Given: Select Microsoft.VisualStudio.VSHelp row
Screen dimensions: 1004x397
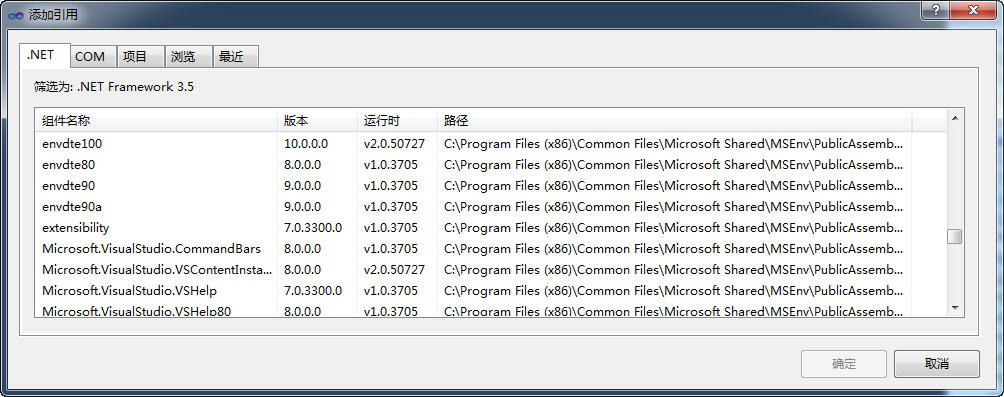Looking at the screenshot, I should pos(490,291).
